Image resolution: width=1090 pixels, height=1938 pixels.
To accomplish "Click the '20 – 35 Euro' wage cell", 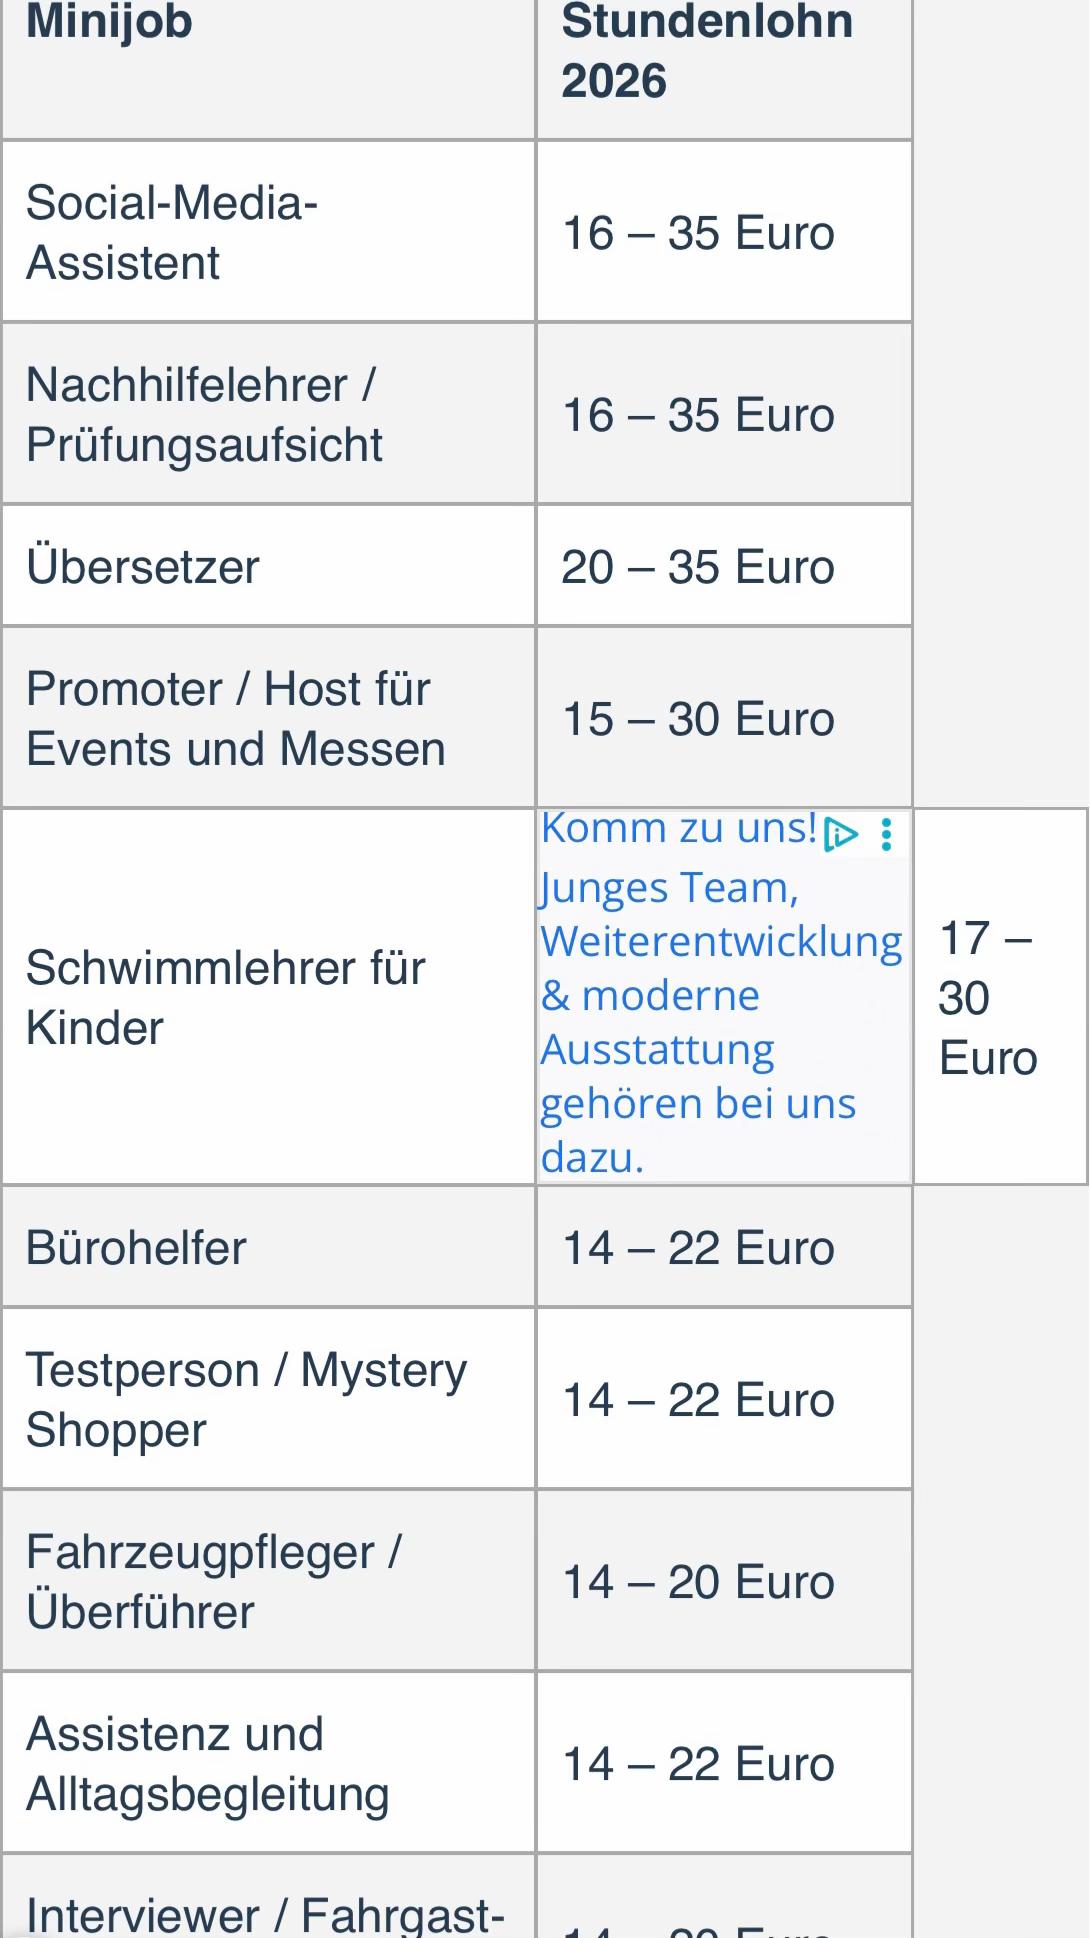I will click(724, 566).
